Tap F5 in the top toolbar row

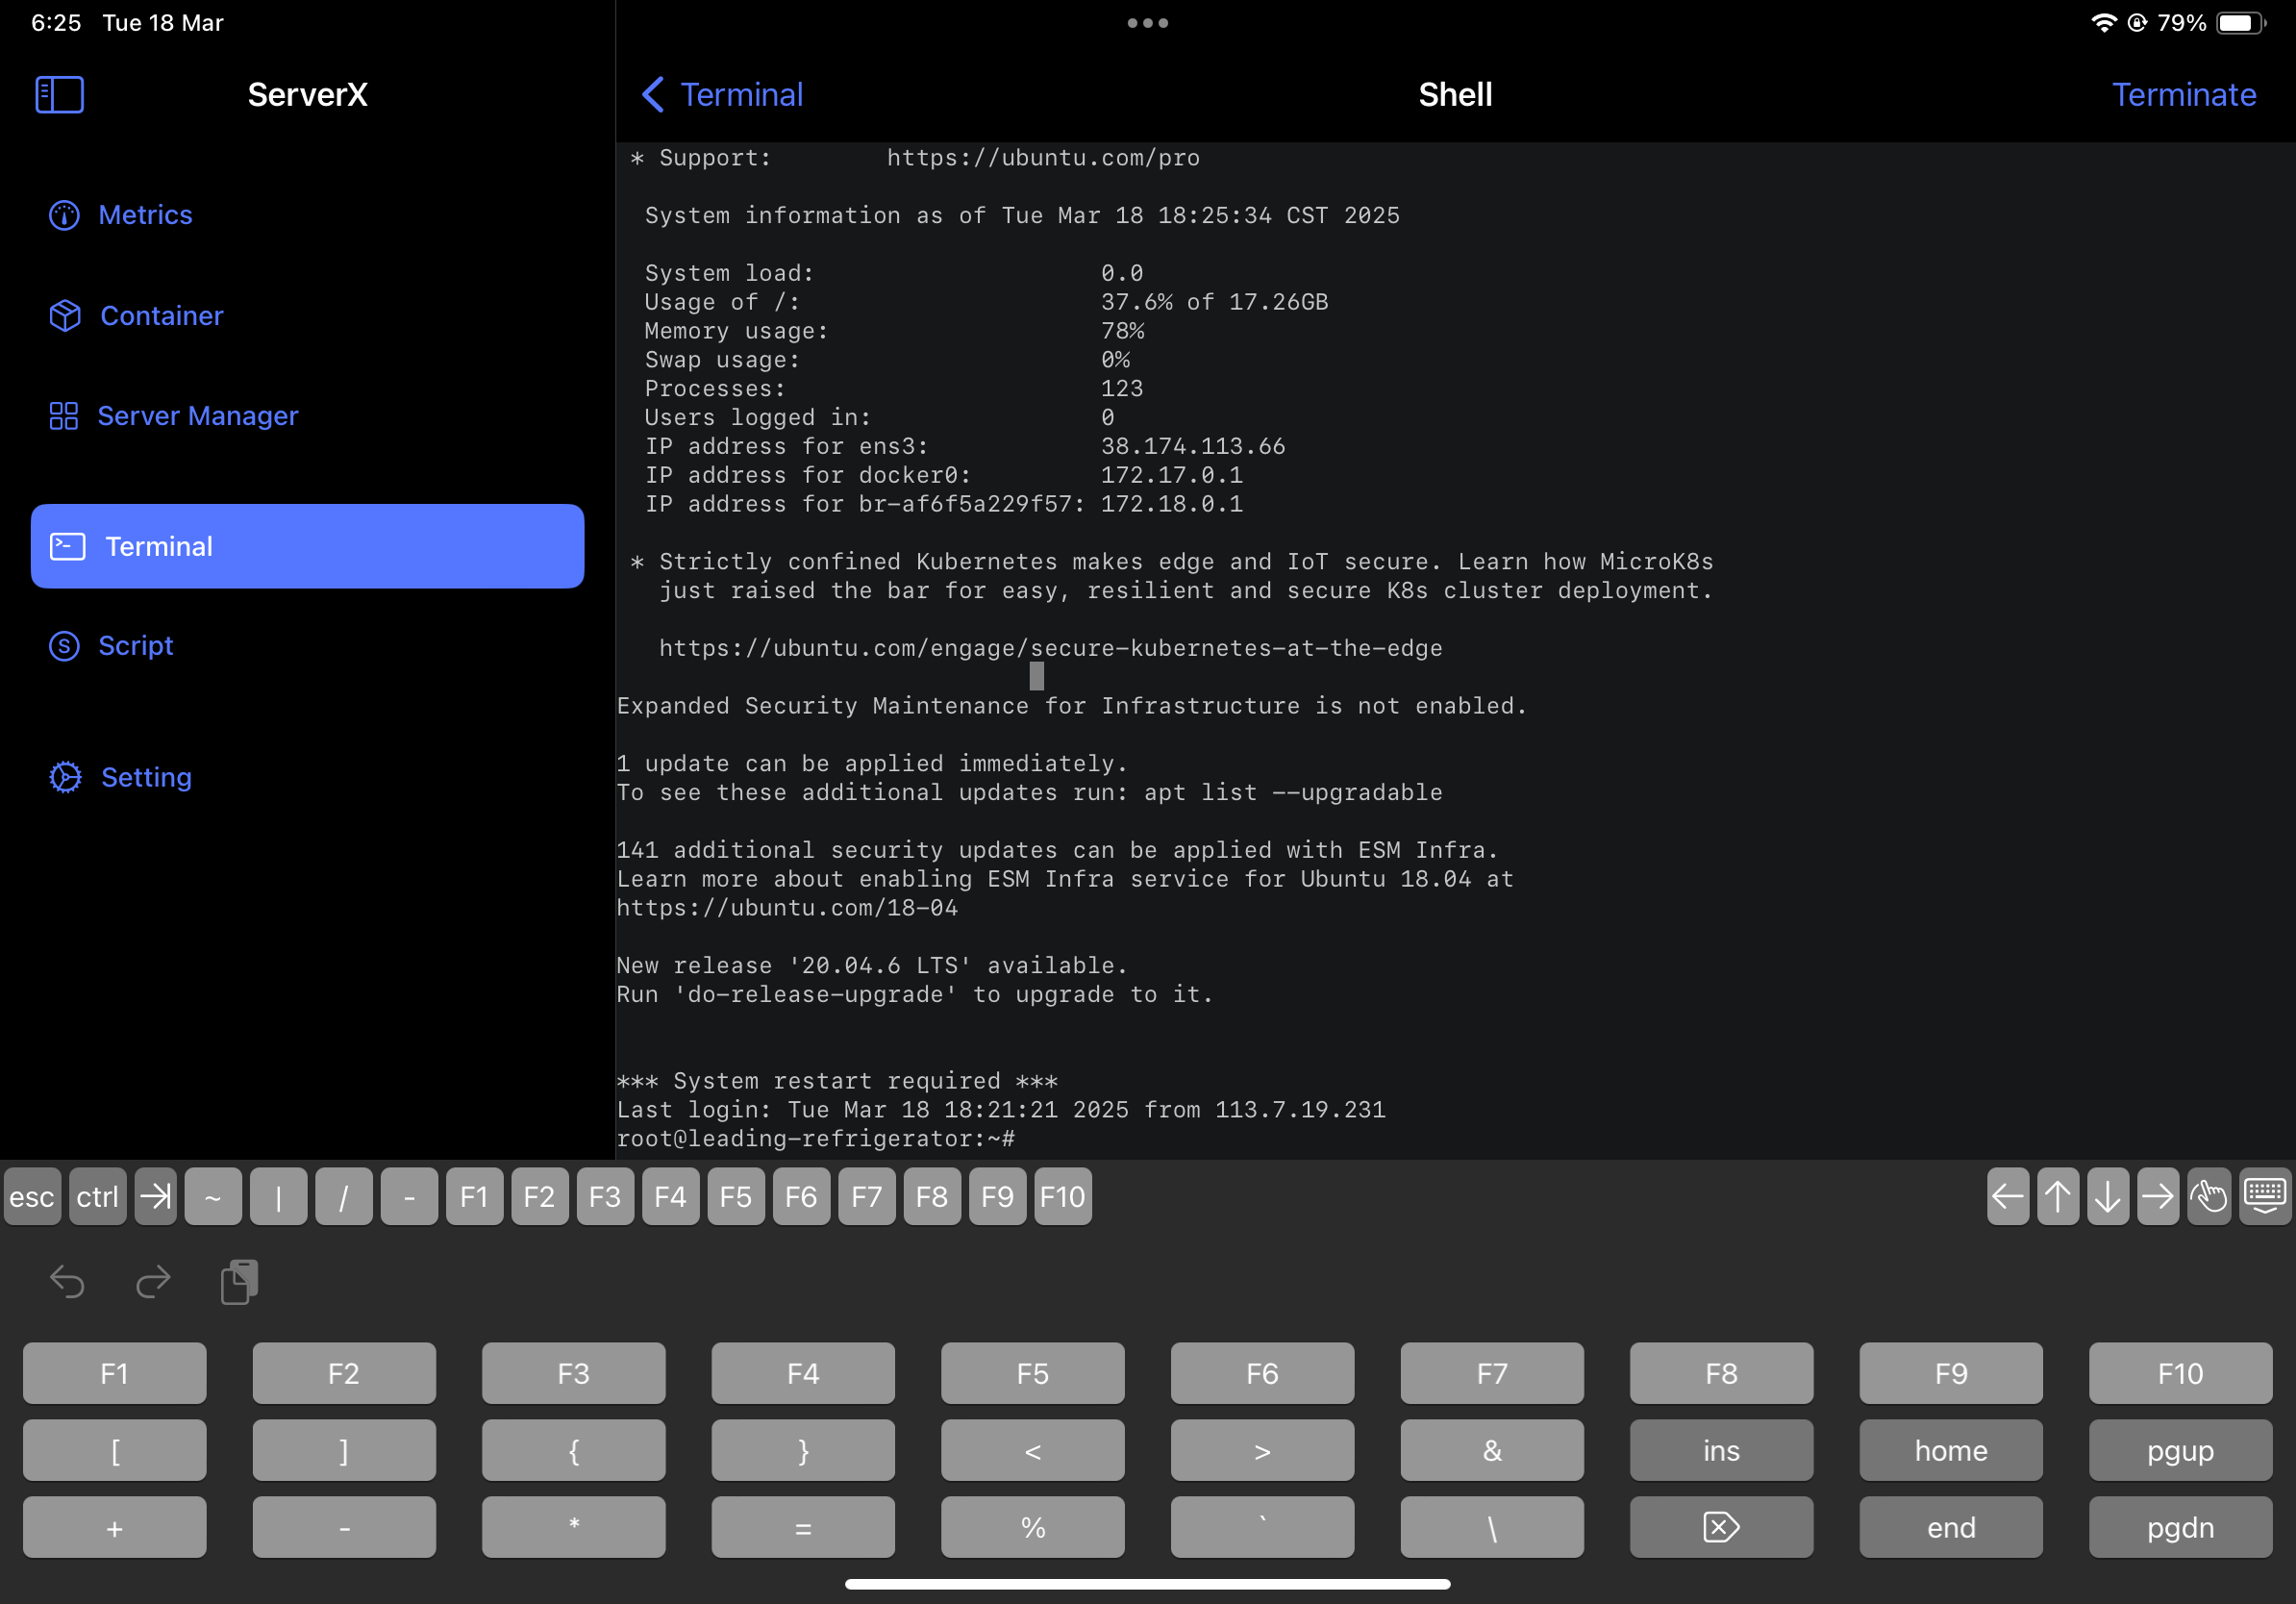(736, 1196)
